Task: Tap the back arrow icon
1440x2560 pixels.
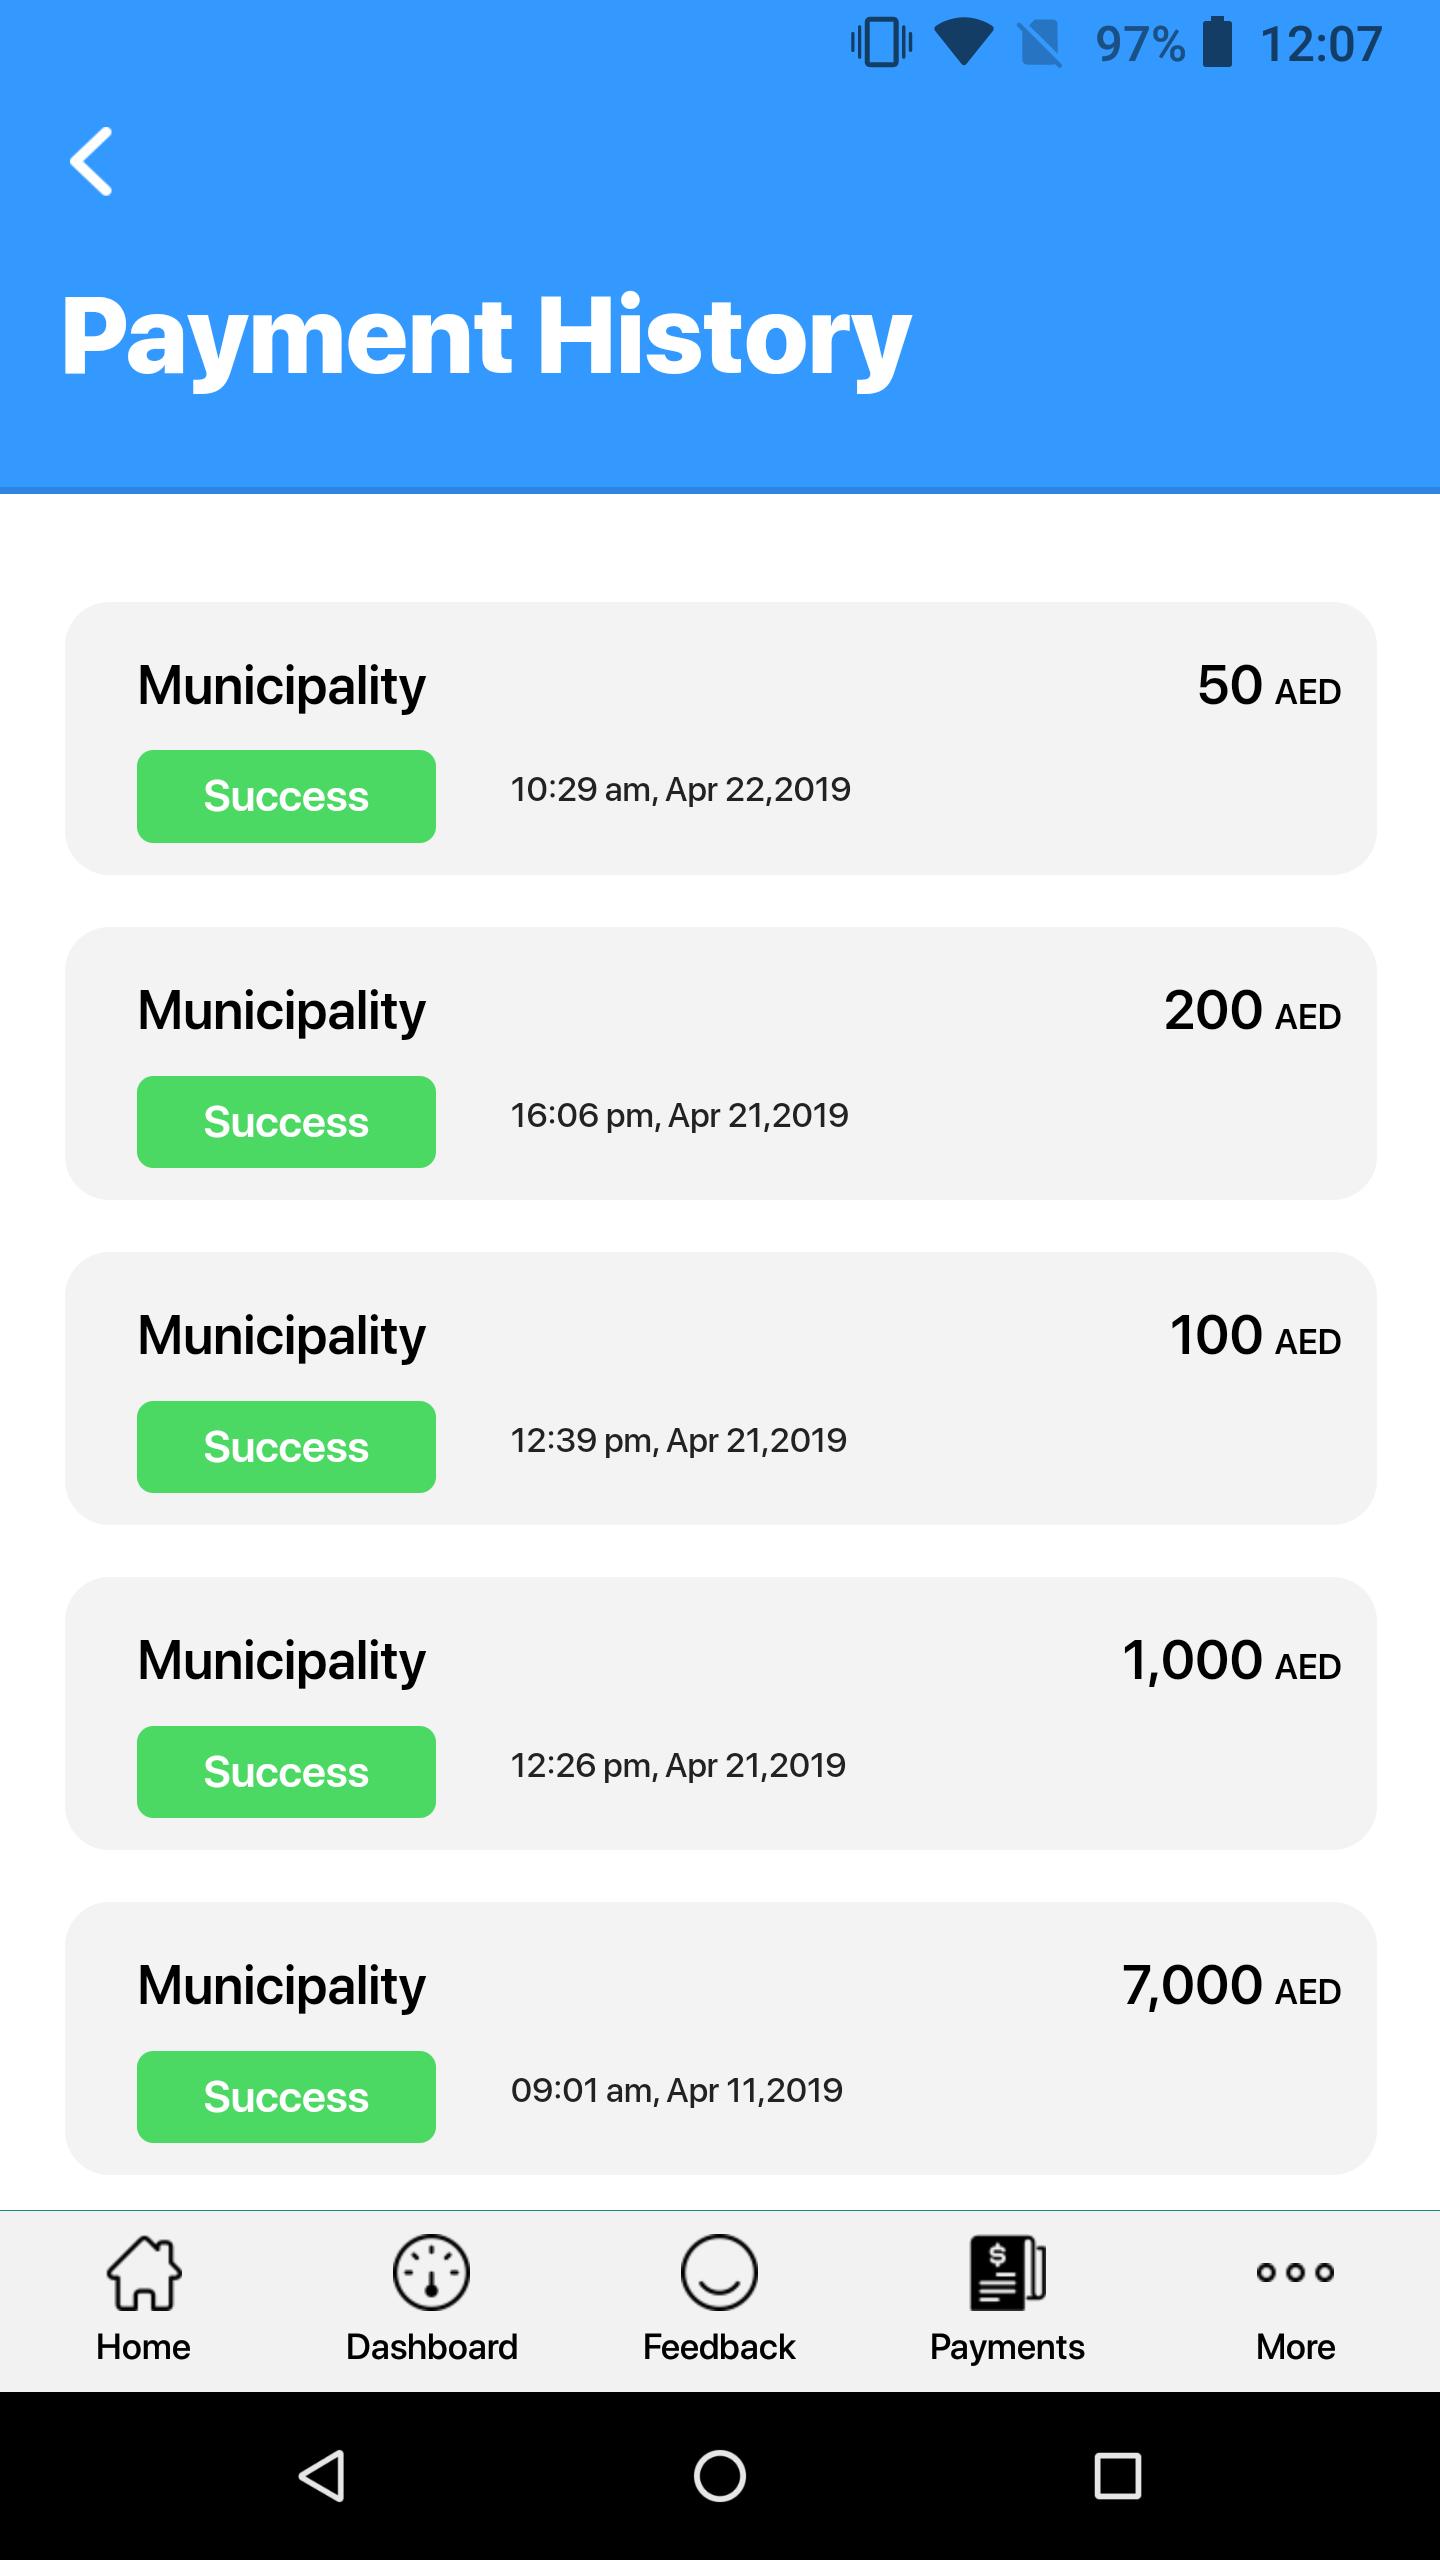Action: click(91, 161)
